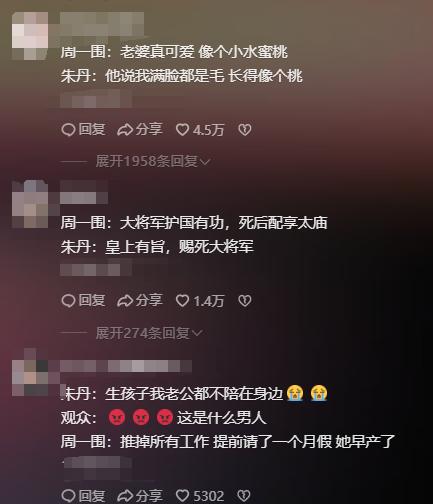This screenshot has width=433, height=504.
Task: Like the 小水蜜桃 comment with 4.5万 likes
Action: pyautogui.click(x=200, y=130)
